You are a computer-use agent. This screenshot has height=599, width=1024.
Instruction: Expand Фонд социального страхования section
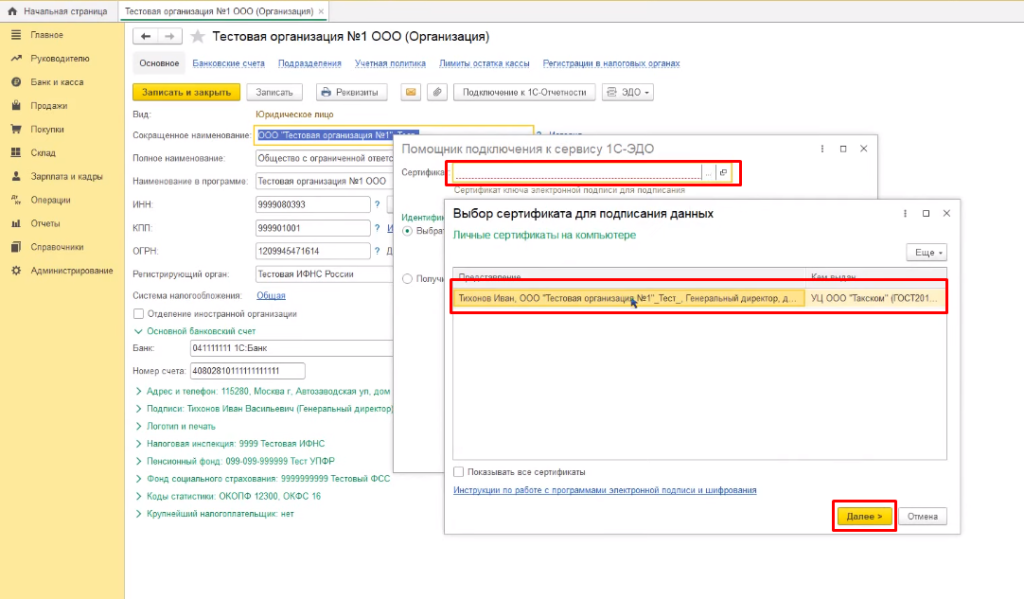[x=138, y=479]
